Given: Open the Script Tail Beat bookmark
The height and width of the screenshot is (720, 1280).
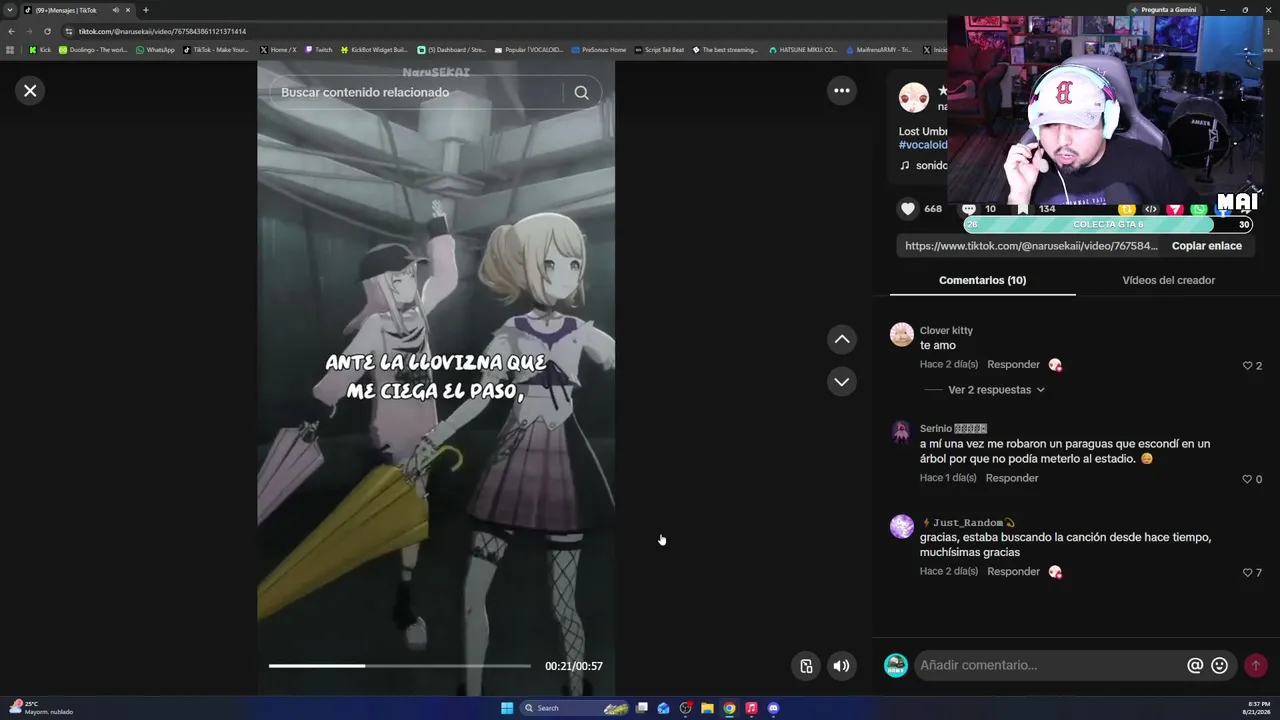Looking at the screenshot, I should coord(659,50).
